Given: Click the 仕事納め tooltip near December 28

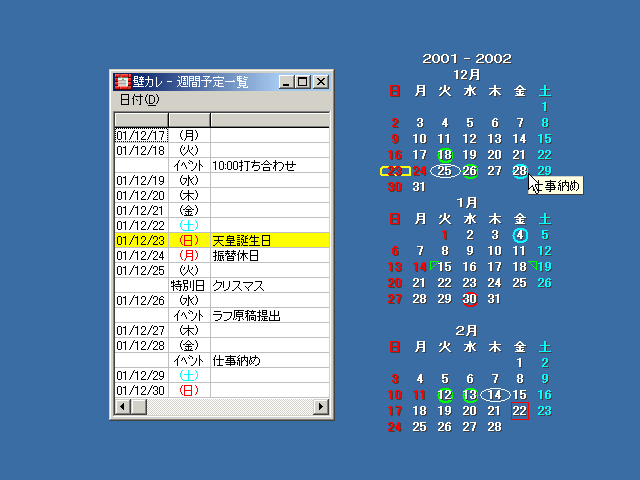Looking at the screenshot, I should (x=556, y=186).
